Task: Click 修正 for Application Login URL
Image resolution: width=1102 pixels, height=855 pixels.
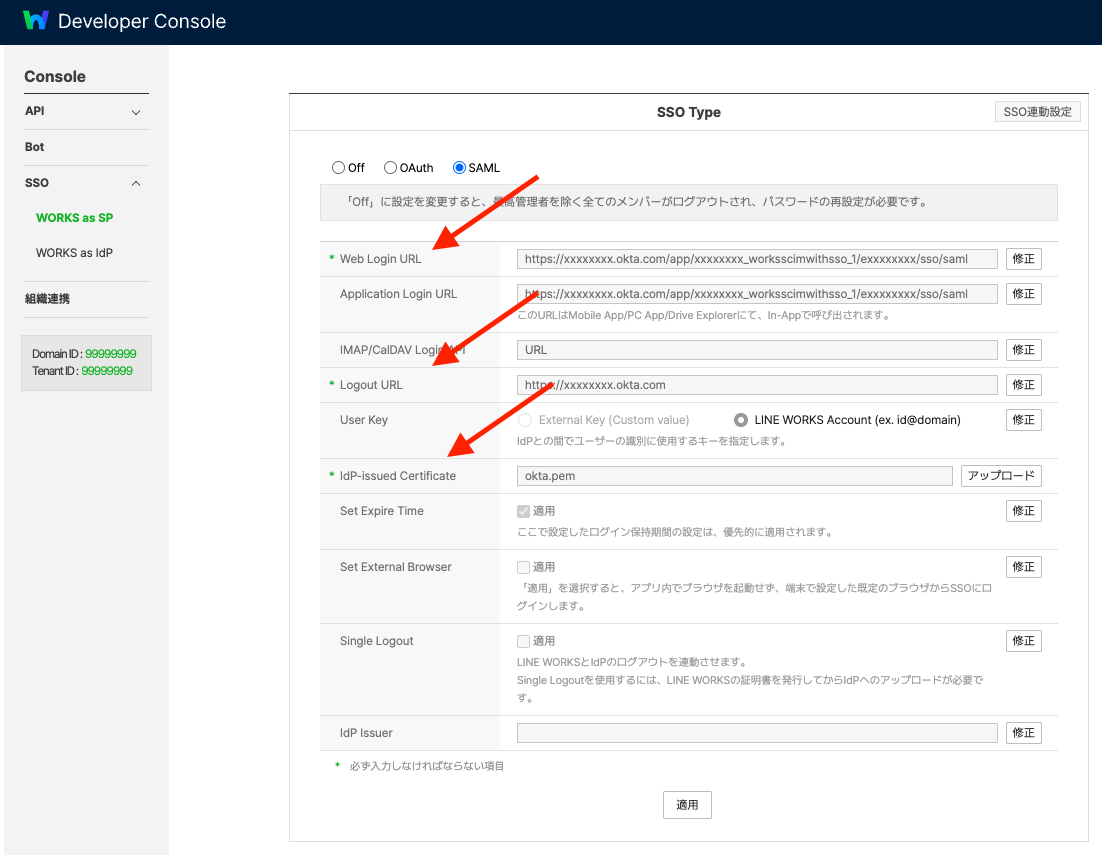Action: pos(1023,294)
